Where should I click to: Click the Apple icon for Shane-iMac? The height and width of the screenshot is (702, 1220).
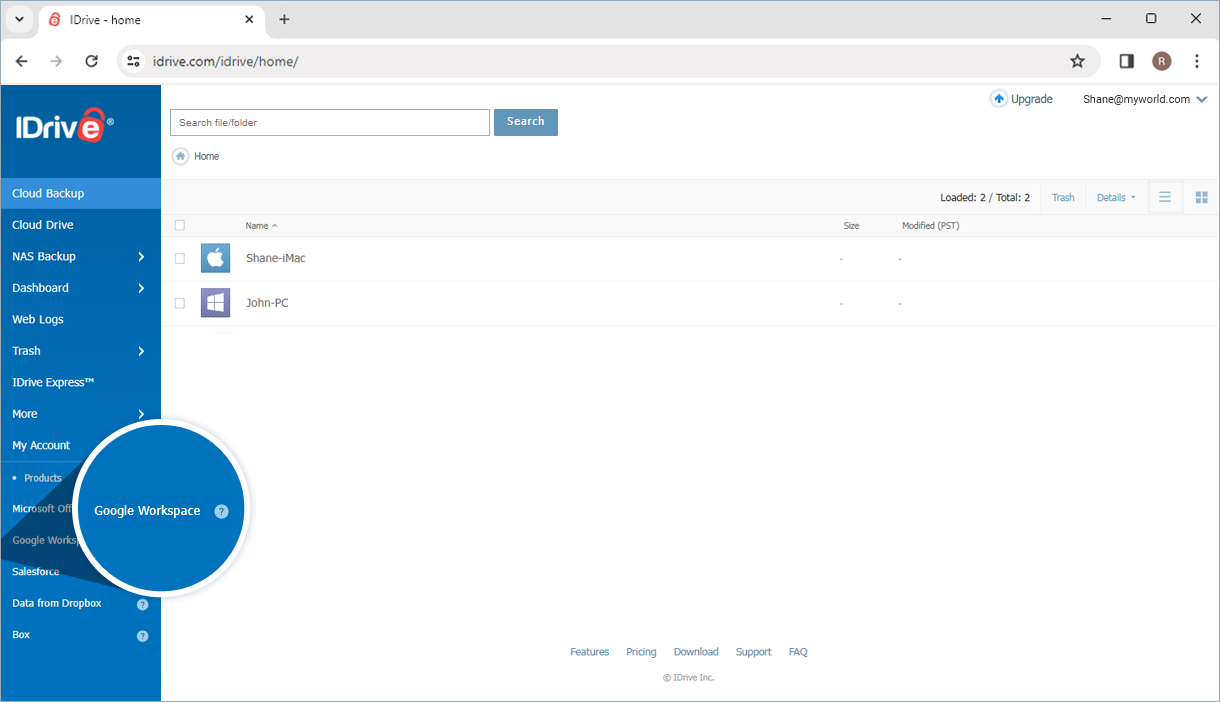215,258
